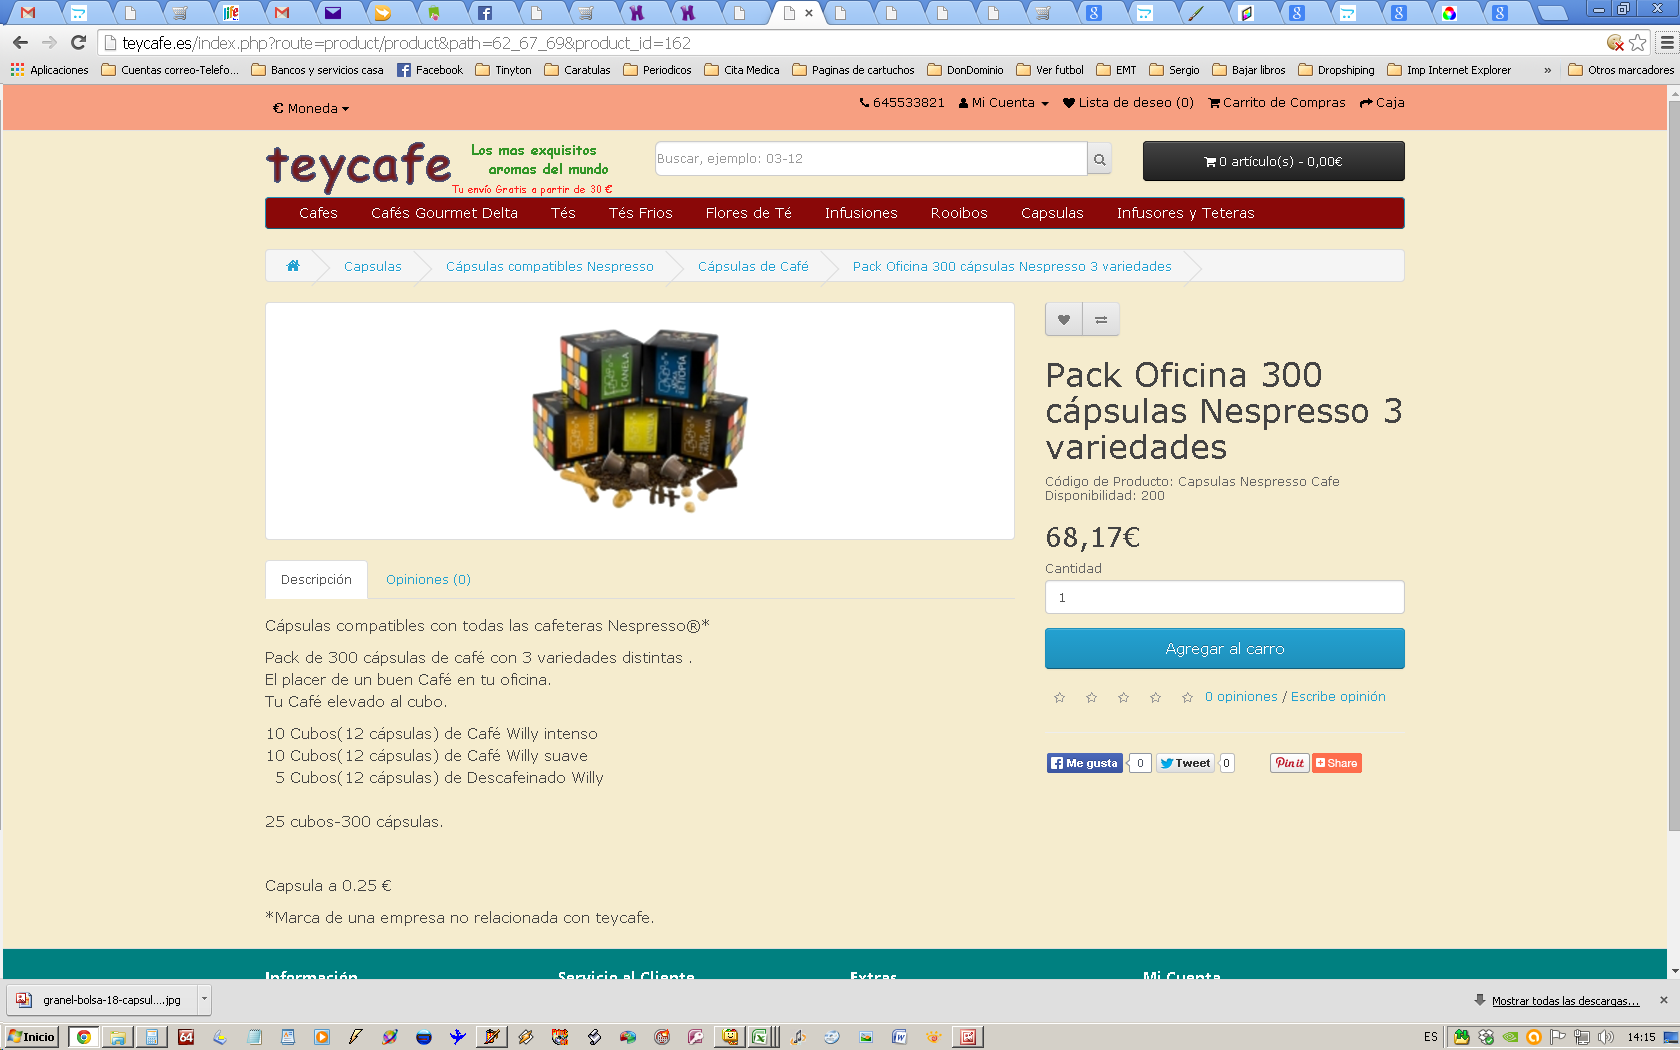Share on Pinterest with Pin it
1680x1050 pixels.
(x=1289, y=763)
